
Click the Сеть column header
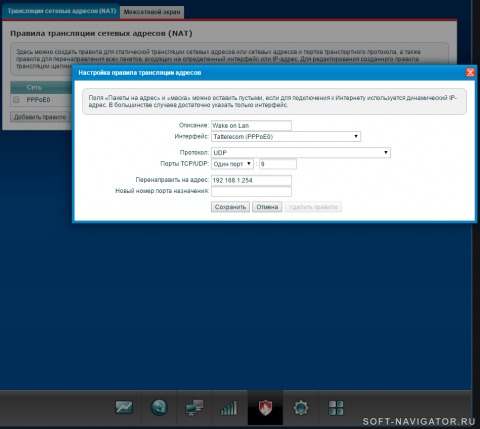click(x=34, y=87)
